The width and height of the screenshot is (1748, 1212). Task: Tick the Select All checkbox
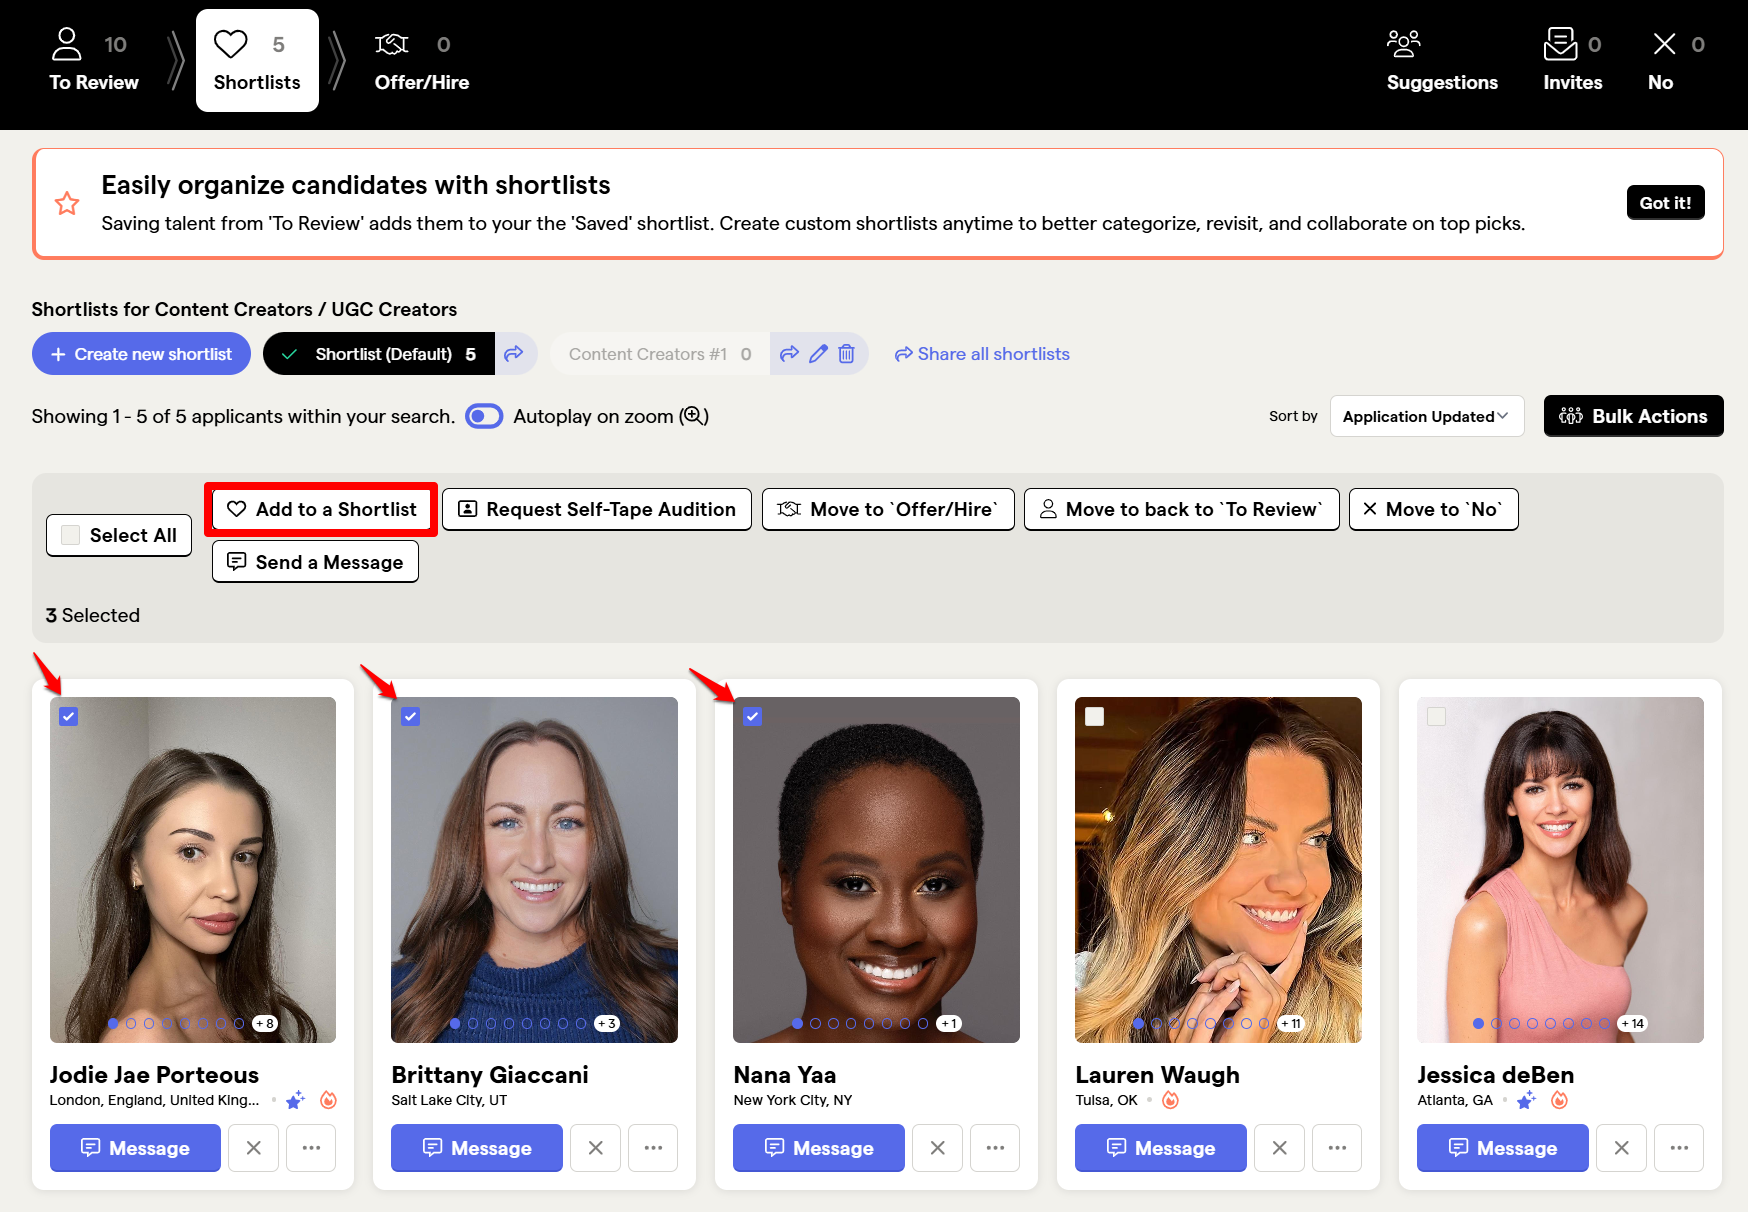(x=71, y=535)
